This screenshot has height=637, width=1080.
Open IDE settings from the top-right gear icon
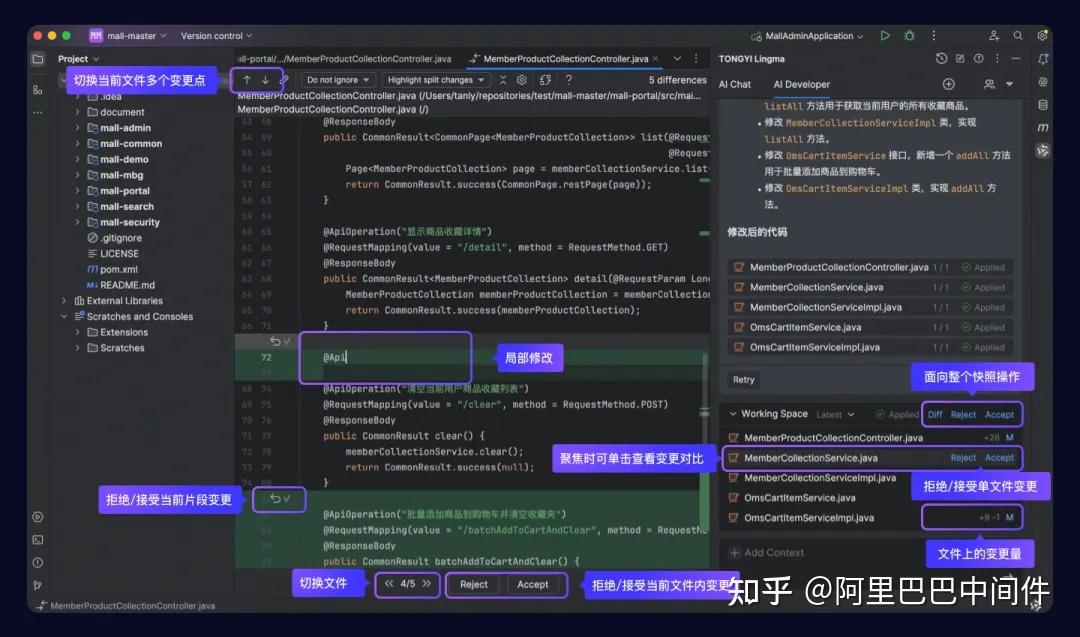tap(1042, 36)
